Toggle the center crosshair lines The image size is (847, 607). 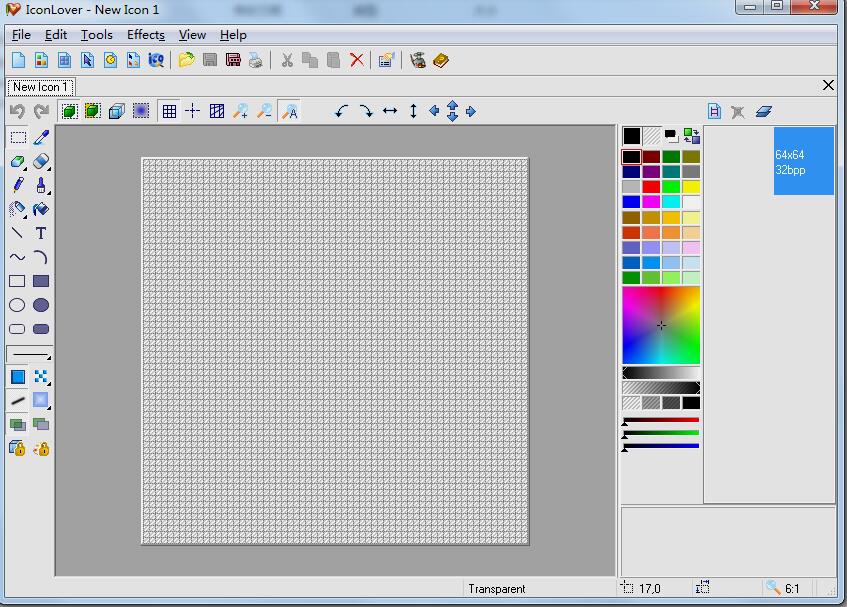(x=192, y=112)
